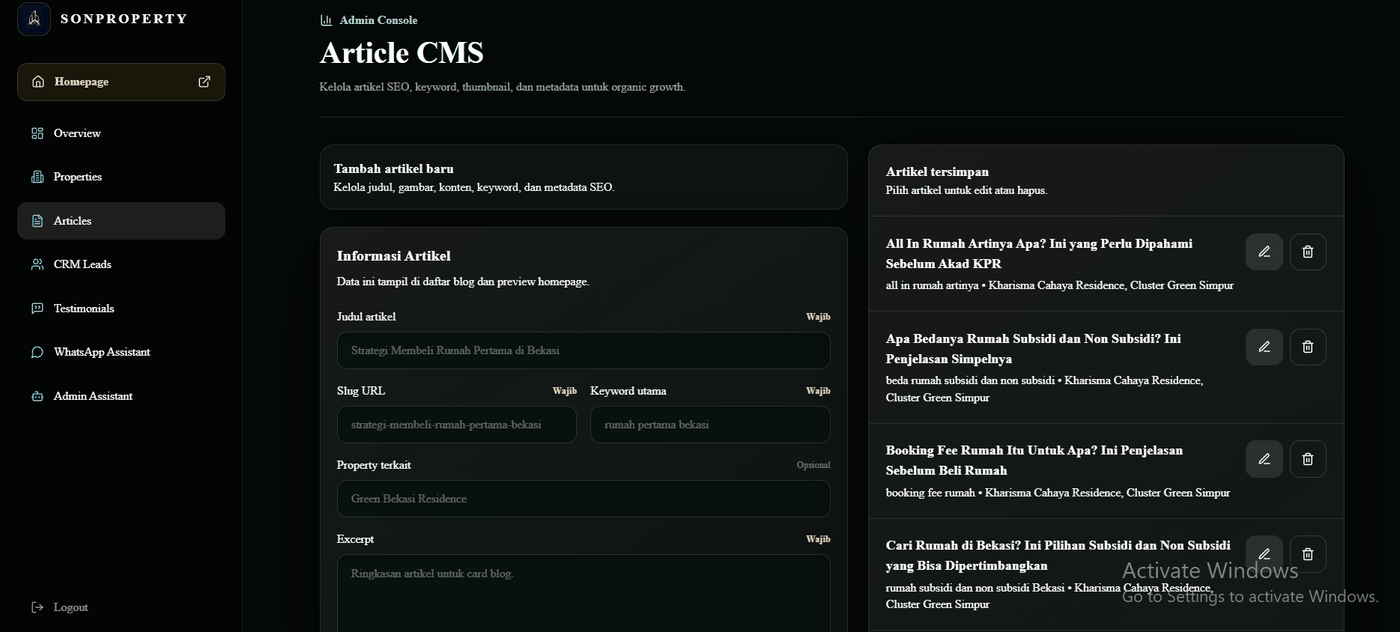
Task: Delete the "Cari Rumah di Bekasi" article
Action: [1308, 554]
